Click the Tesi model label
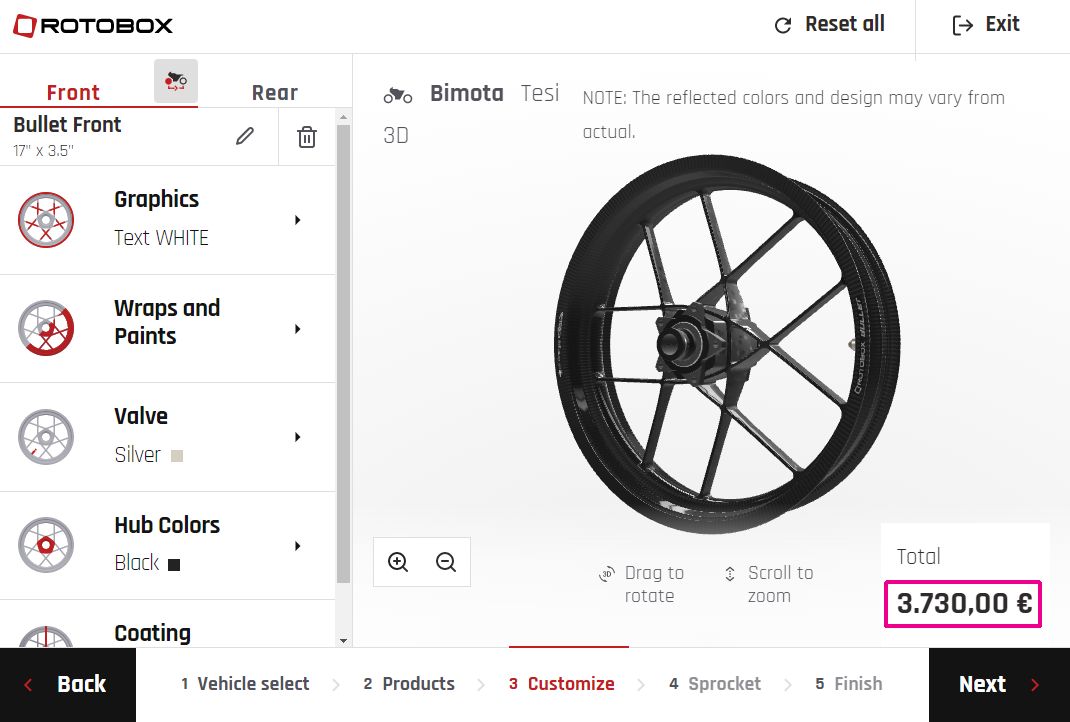Image resolution: width=1070 pixels, height=722 pixels. [540, 93]
